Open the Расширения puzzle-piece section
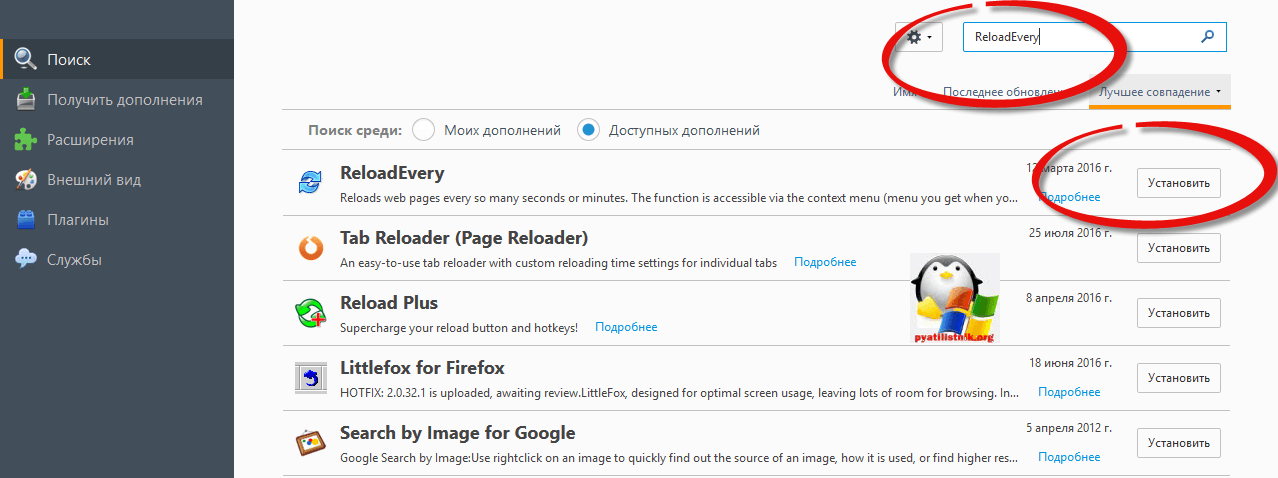The width and height of the screenshot is (1278, 478). (x=90, y=140)
